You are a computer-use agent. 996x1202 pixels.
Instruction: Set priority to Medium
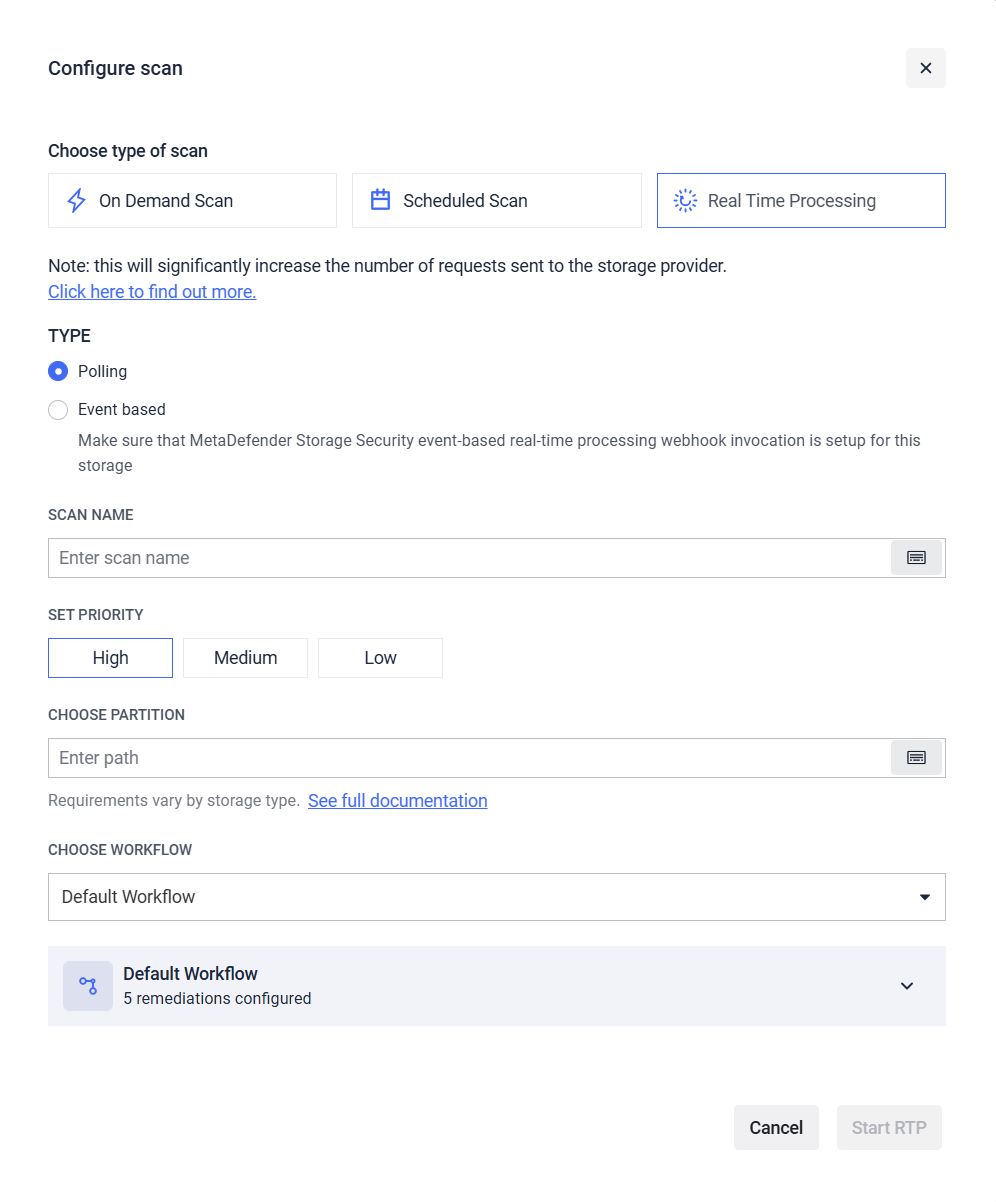click(x=245, y=658)
